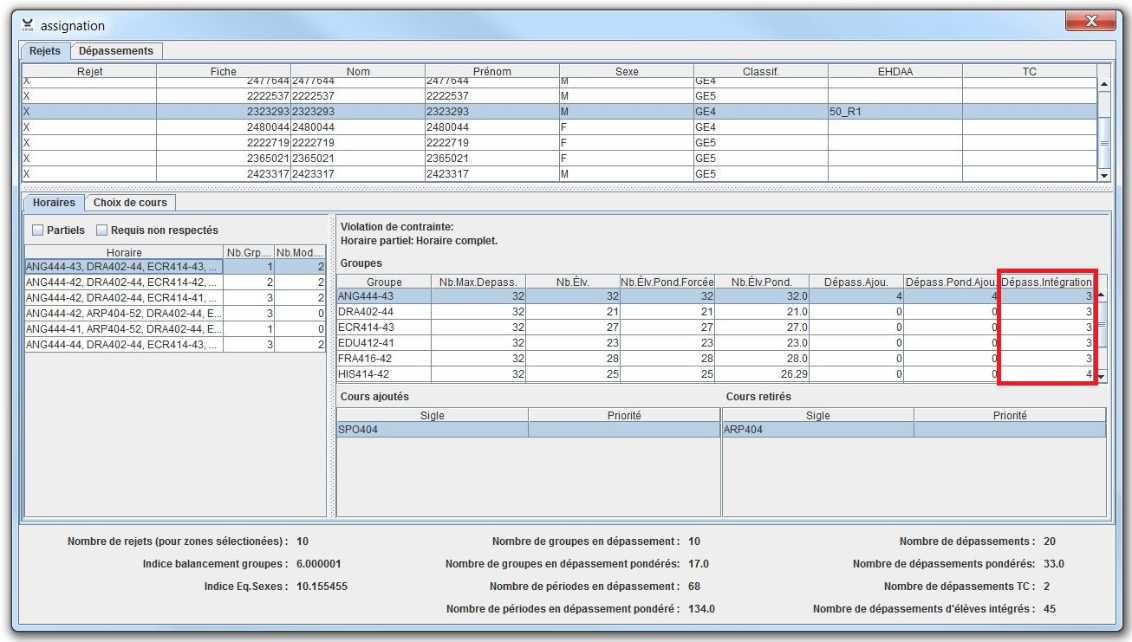Select group row ANG444-43
The image size is (1132, 642).
point(716,296)
